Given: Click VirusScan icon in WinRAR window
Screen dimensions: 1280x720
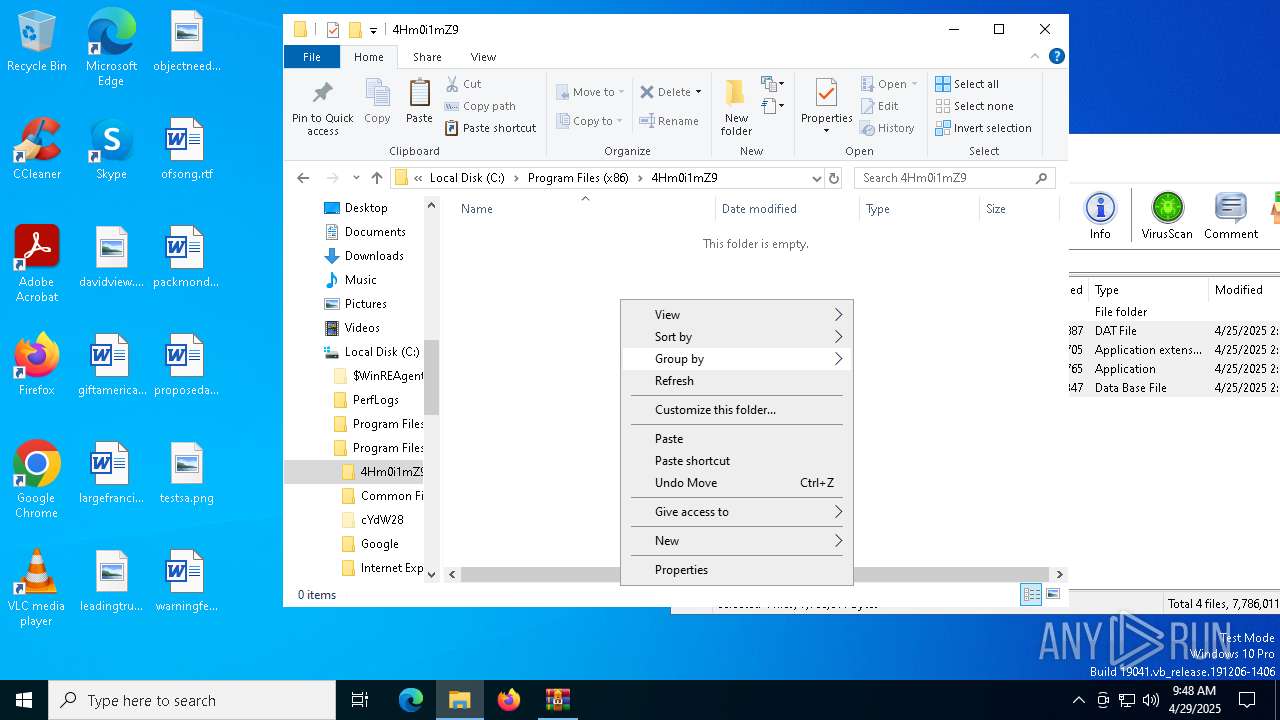Looking at the screenshot, I should coord(1167,216).
